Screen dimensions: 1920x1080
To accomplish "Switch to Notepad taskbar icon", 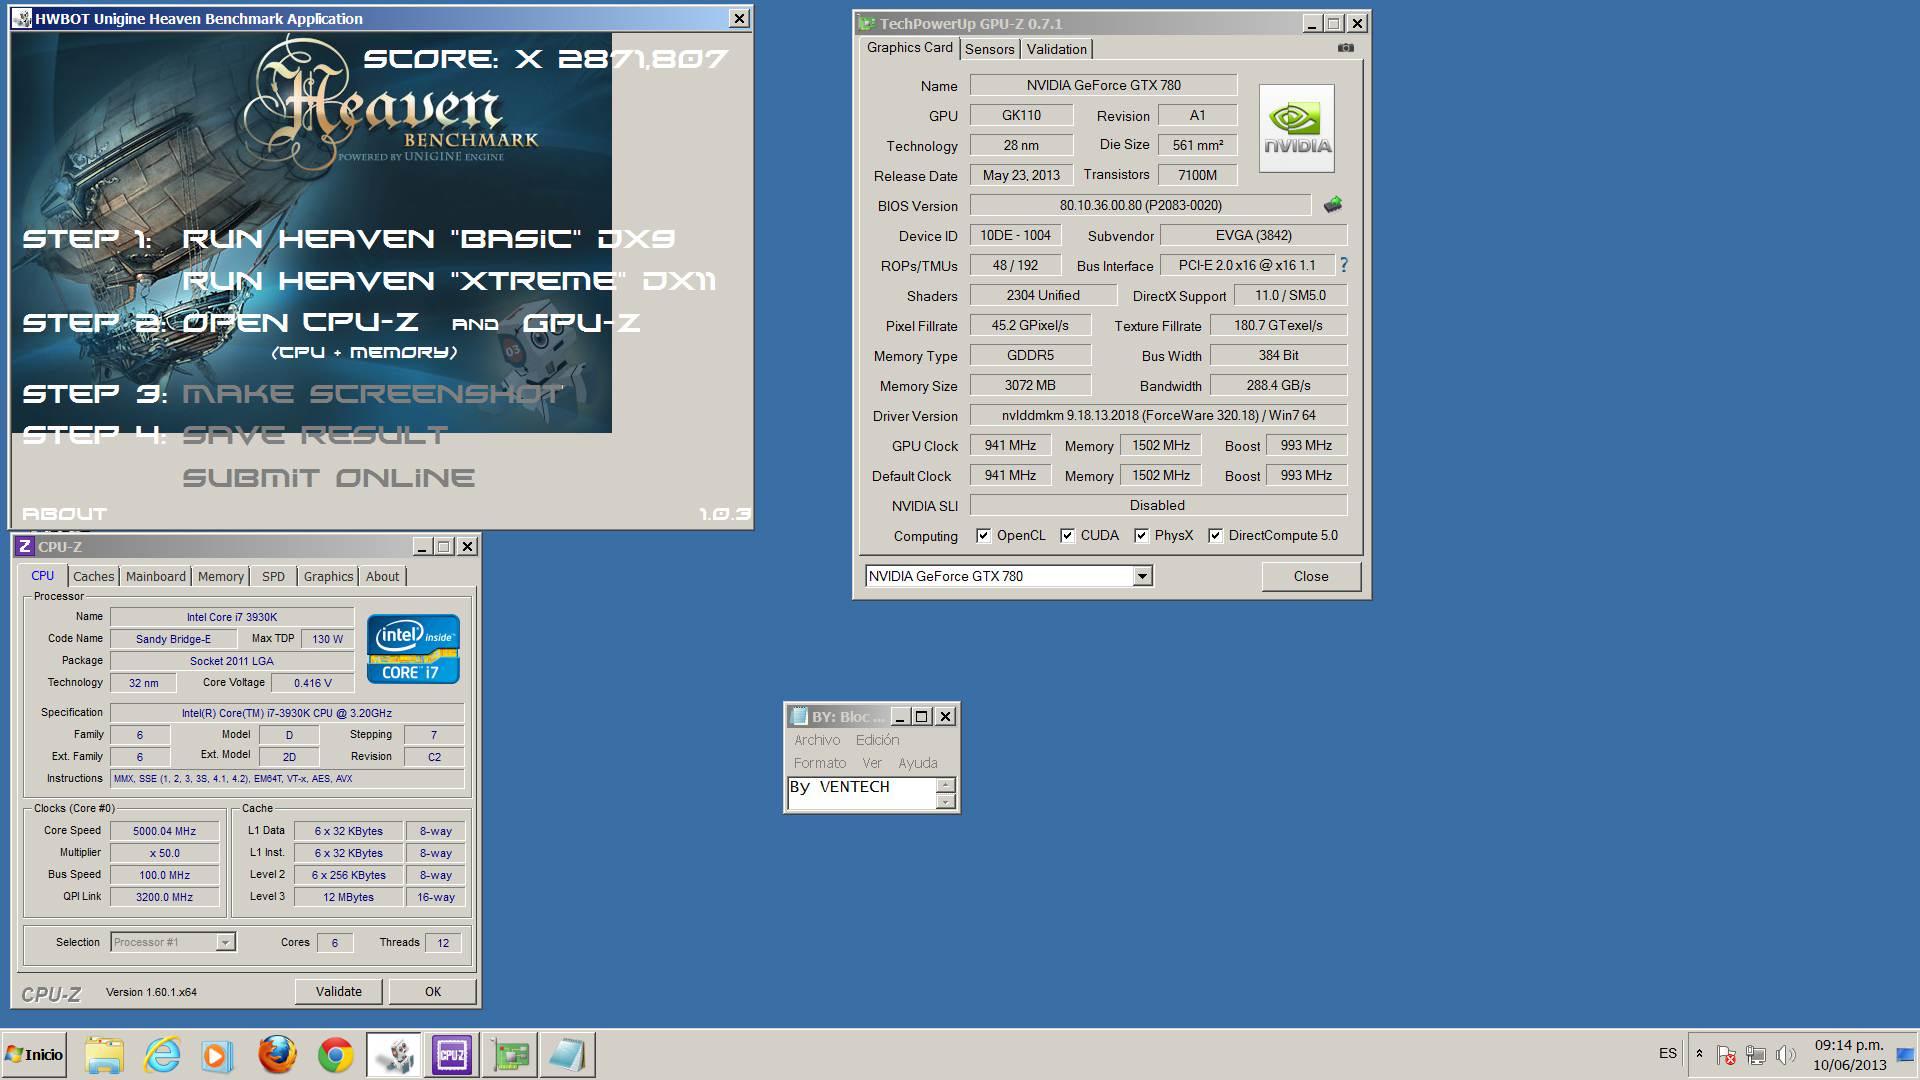I will coord(567,1055).
